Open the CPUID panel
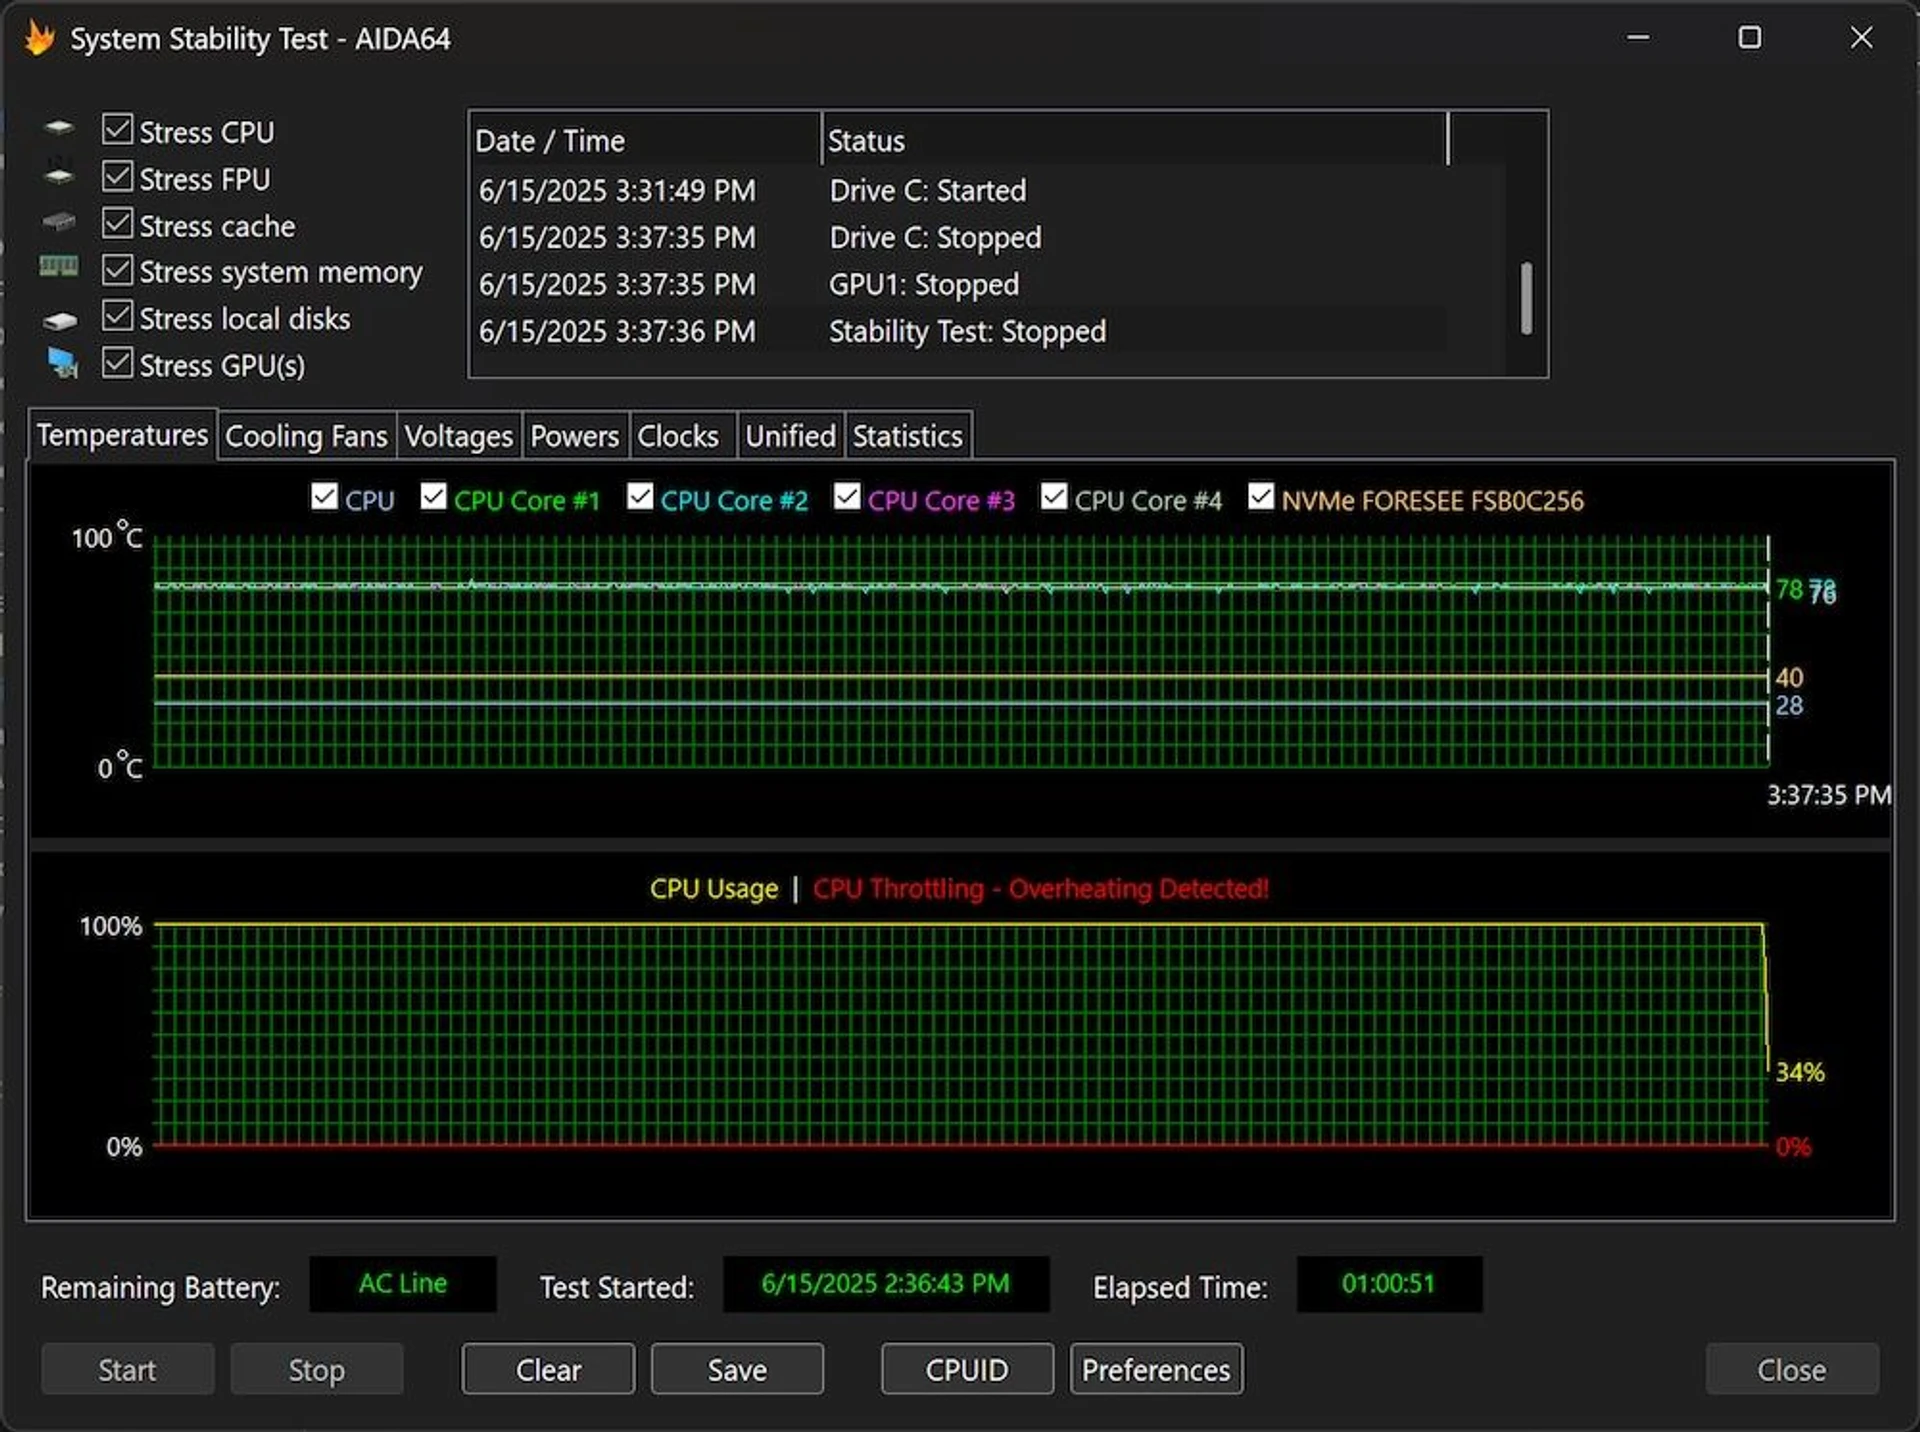This screenshot has width=1920, height=1432. click(967, 1369)
